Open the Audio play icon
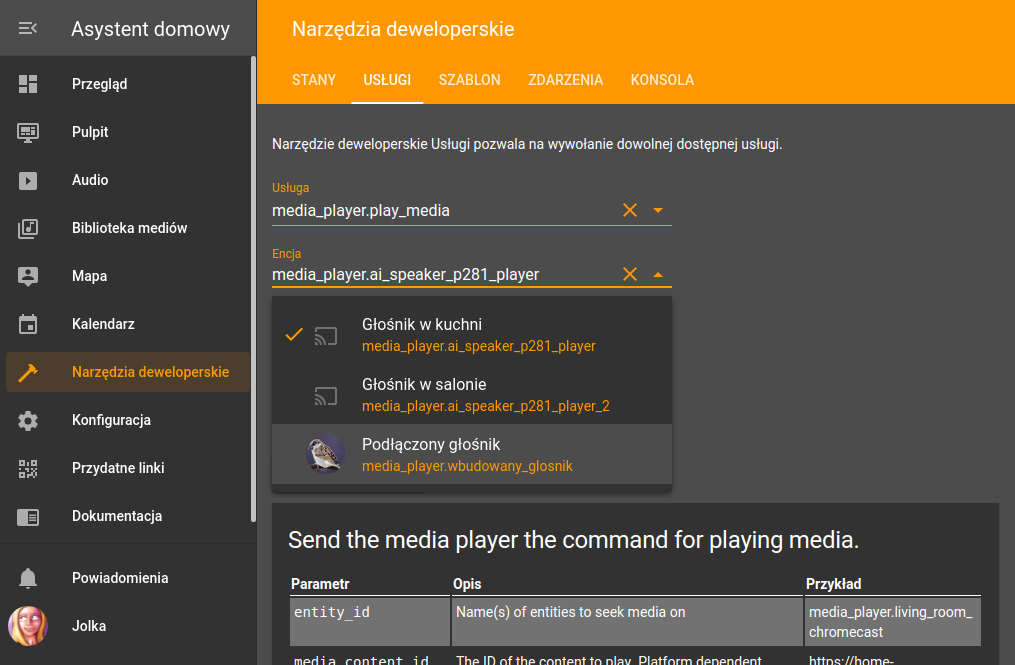 (x=28, y=180)
